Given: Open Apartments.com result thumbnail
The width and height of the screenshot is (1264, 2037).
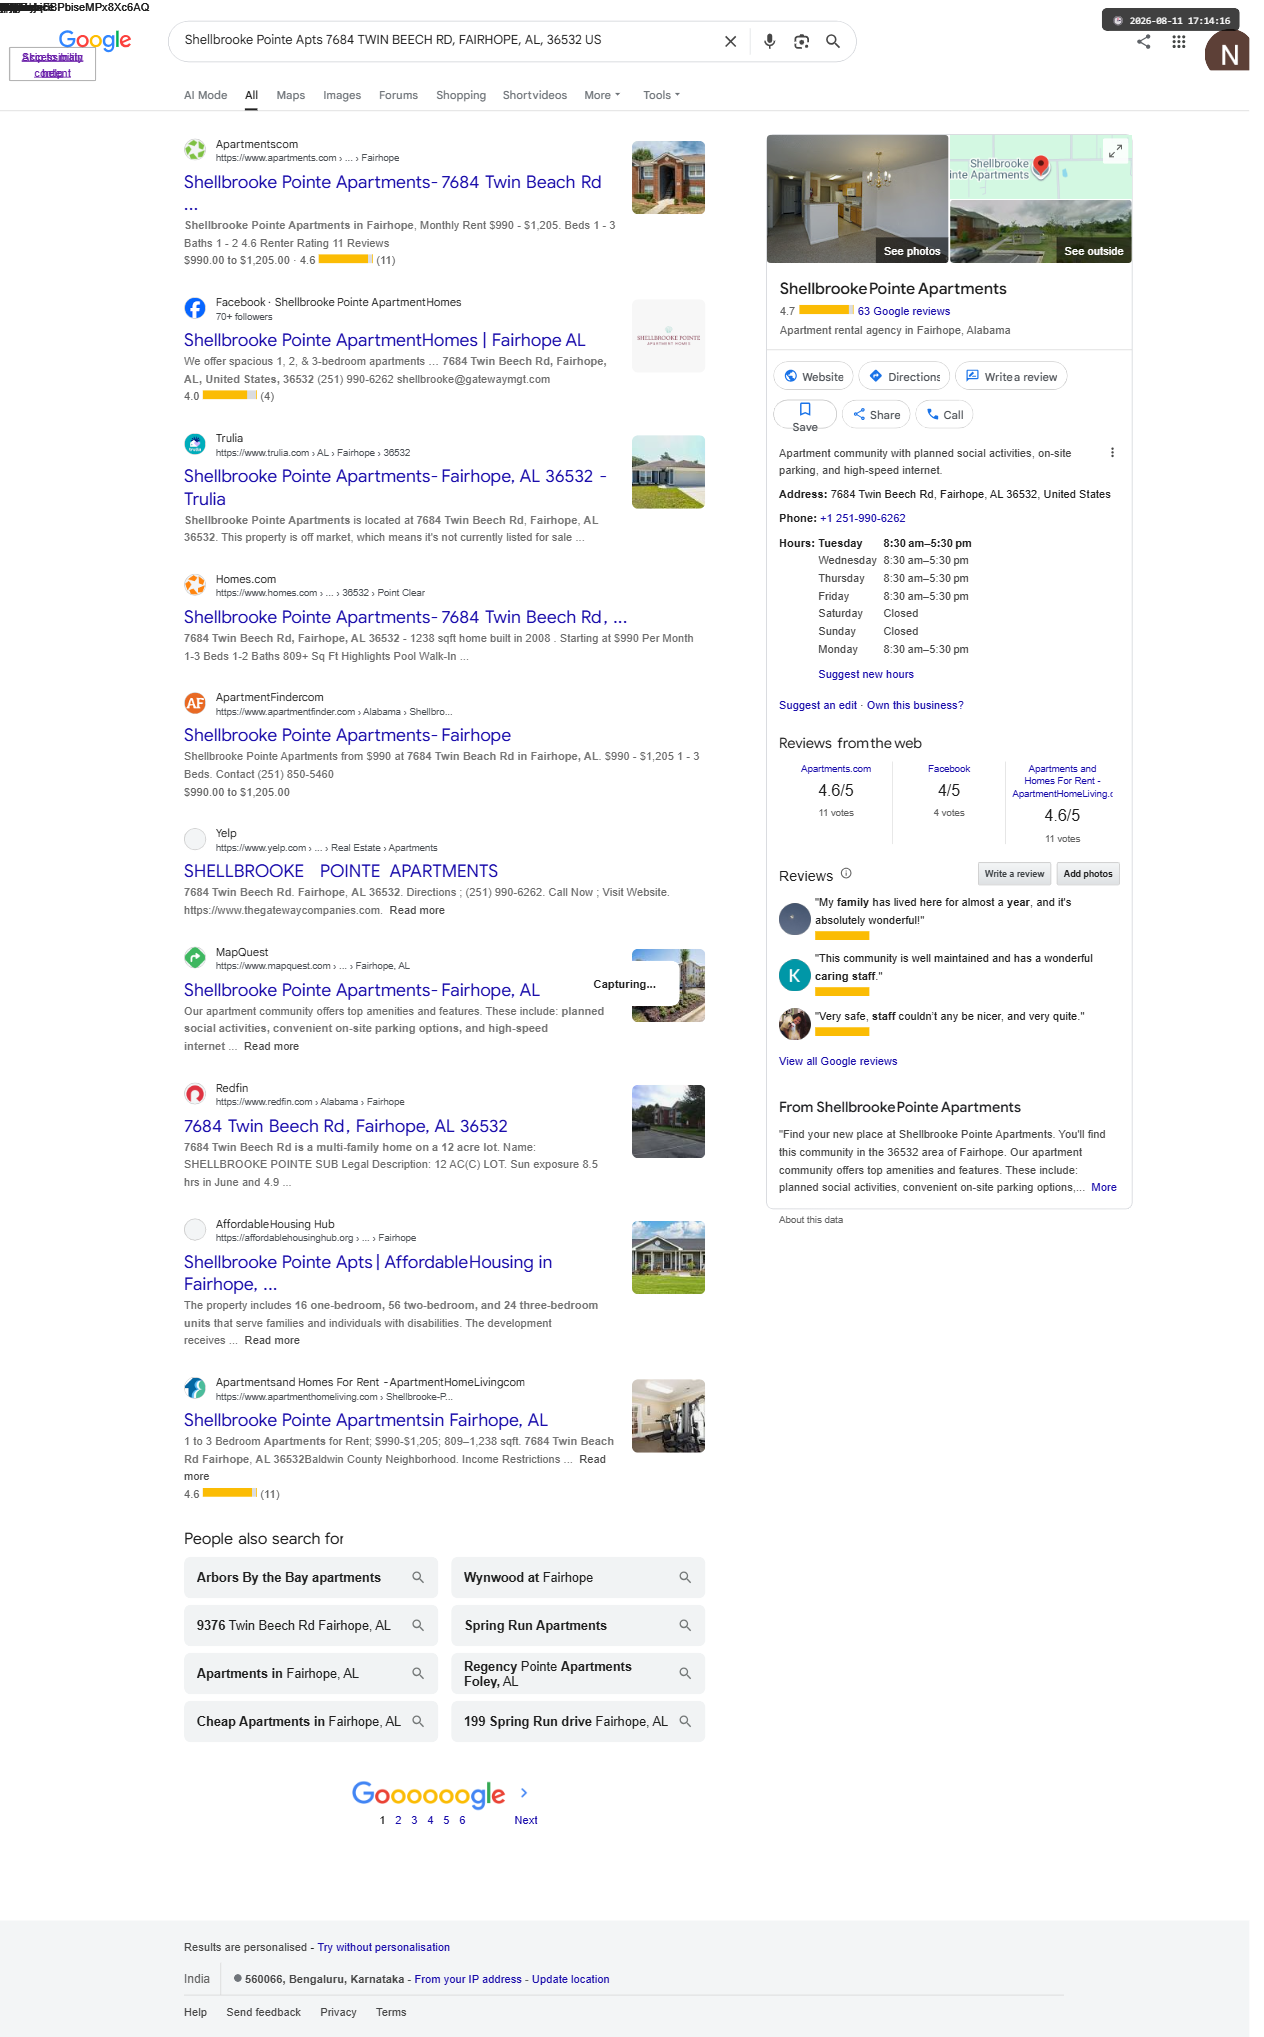Looking at the screenshot, I should tap(668, 178).
